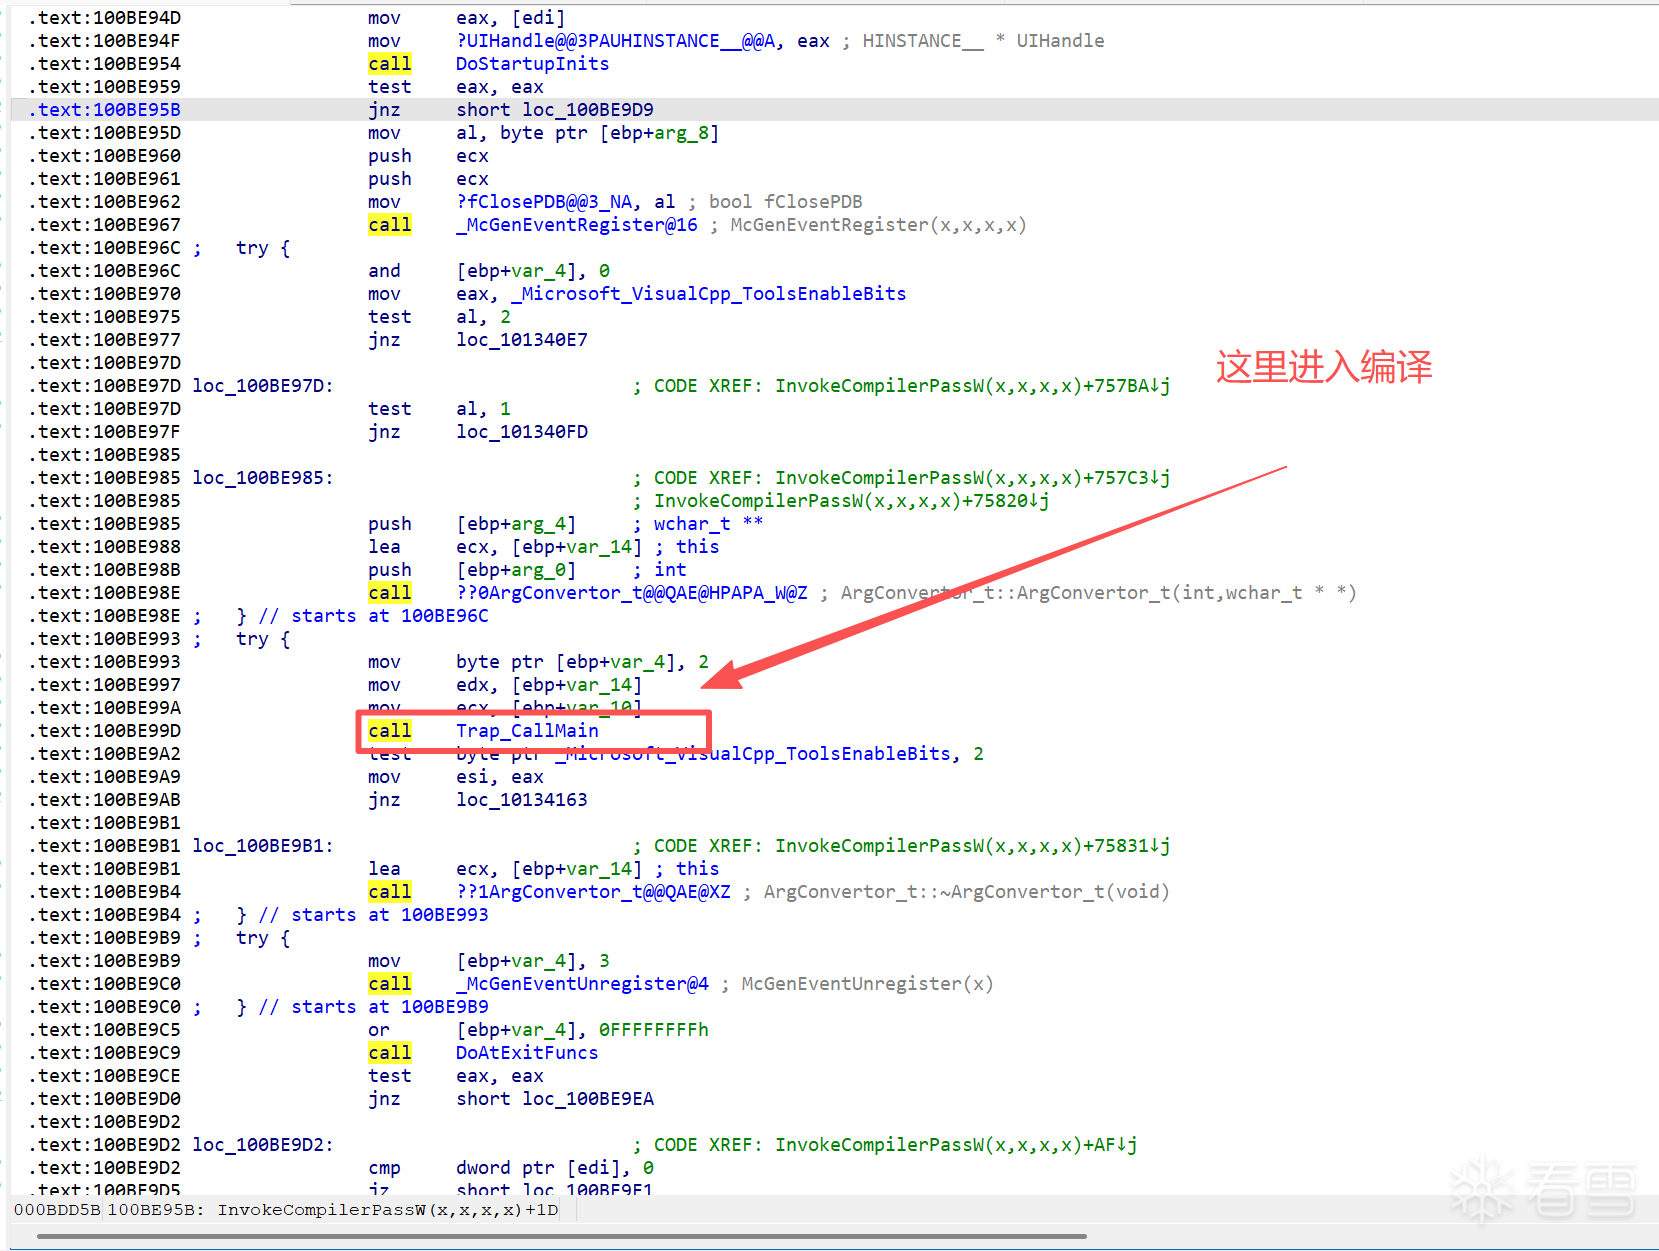This screenshot has width=1659, height=1251.
Task: Jump to _McGenEventRegister@16 function name
Action: (x=577, y=225)
